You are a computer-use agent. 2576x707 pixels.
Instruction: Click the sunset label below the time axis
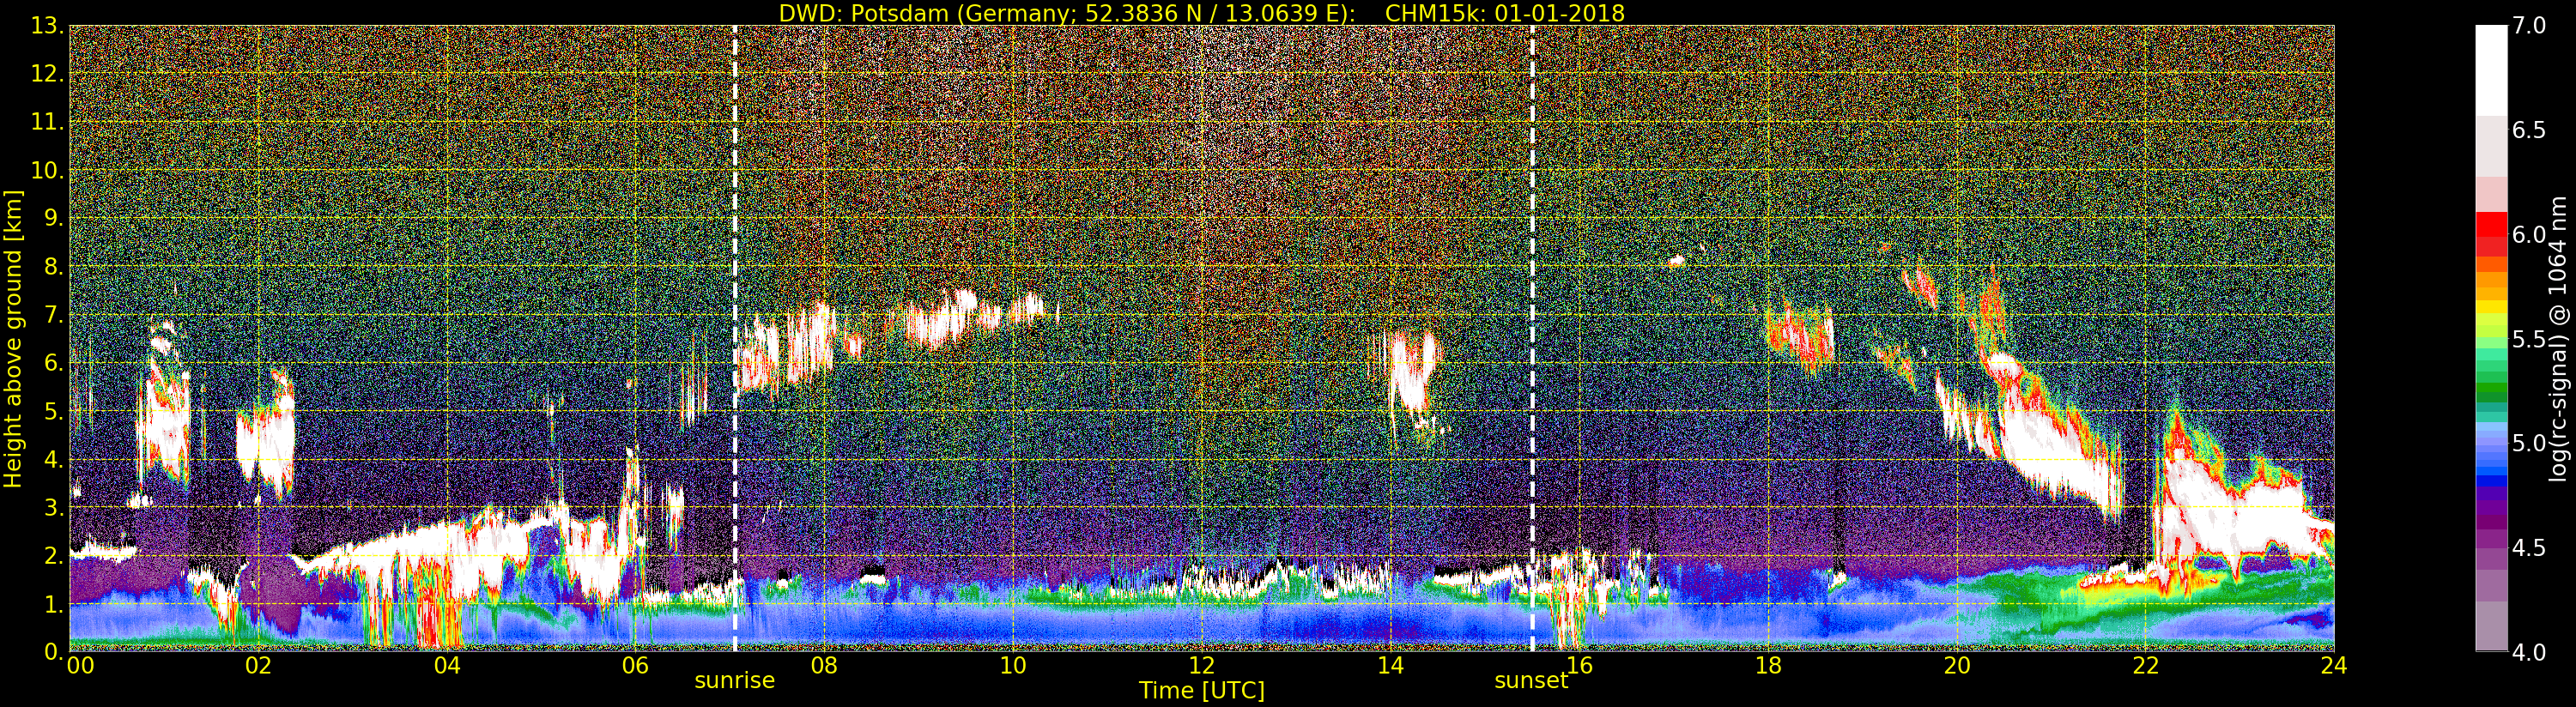coord(1530,681)
